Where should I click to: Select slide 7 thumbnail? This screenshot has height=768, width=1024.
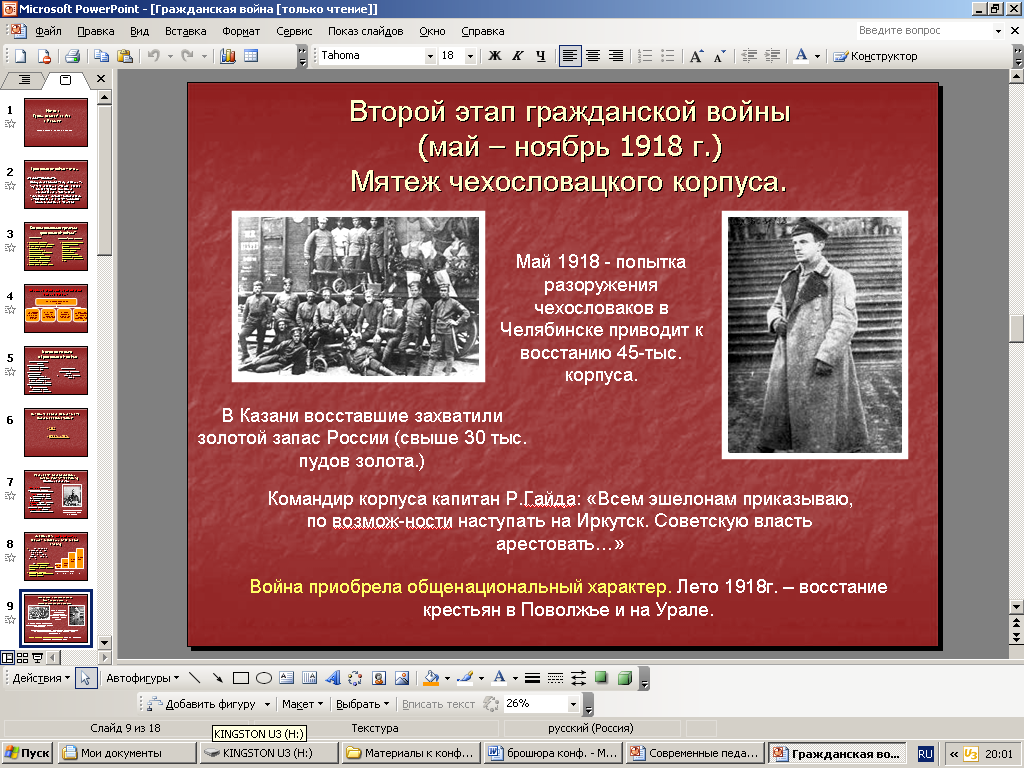point(56,494)
